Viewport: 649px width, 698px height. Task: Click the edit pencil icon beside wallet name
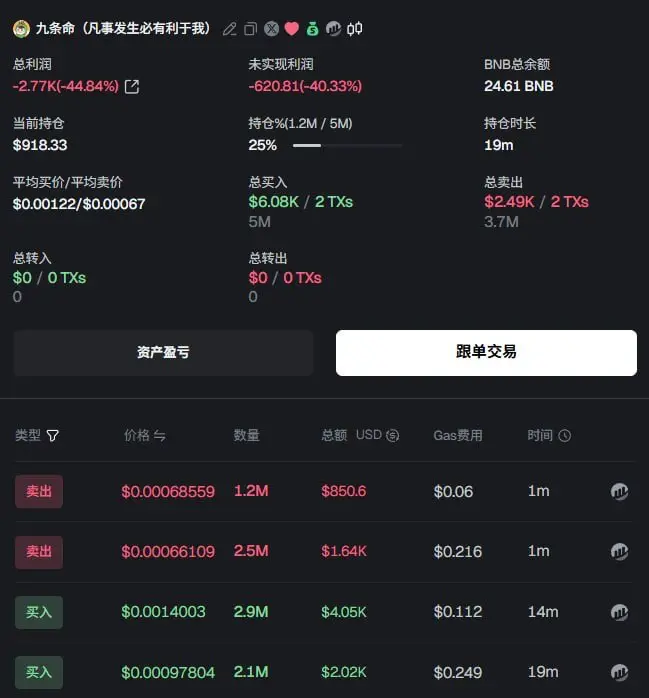click(230, 29)
